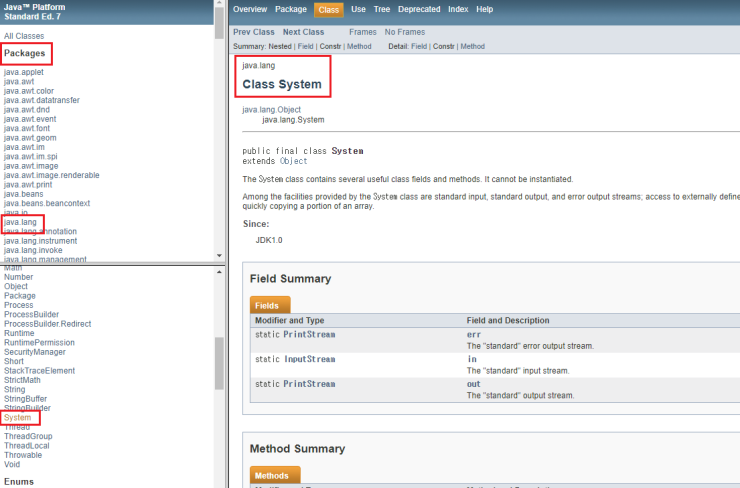740x488 pixels.
Task: Open the RuntimePermission class
Action: [x=39, y=343]
